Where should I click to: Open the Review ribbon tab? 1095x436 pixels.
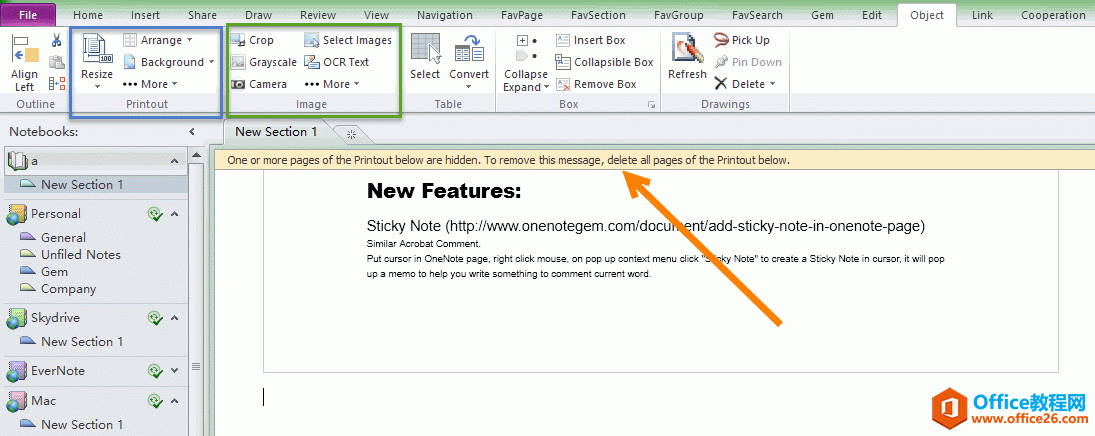(318, 15)
